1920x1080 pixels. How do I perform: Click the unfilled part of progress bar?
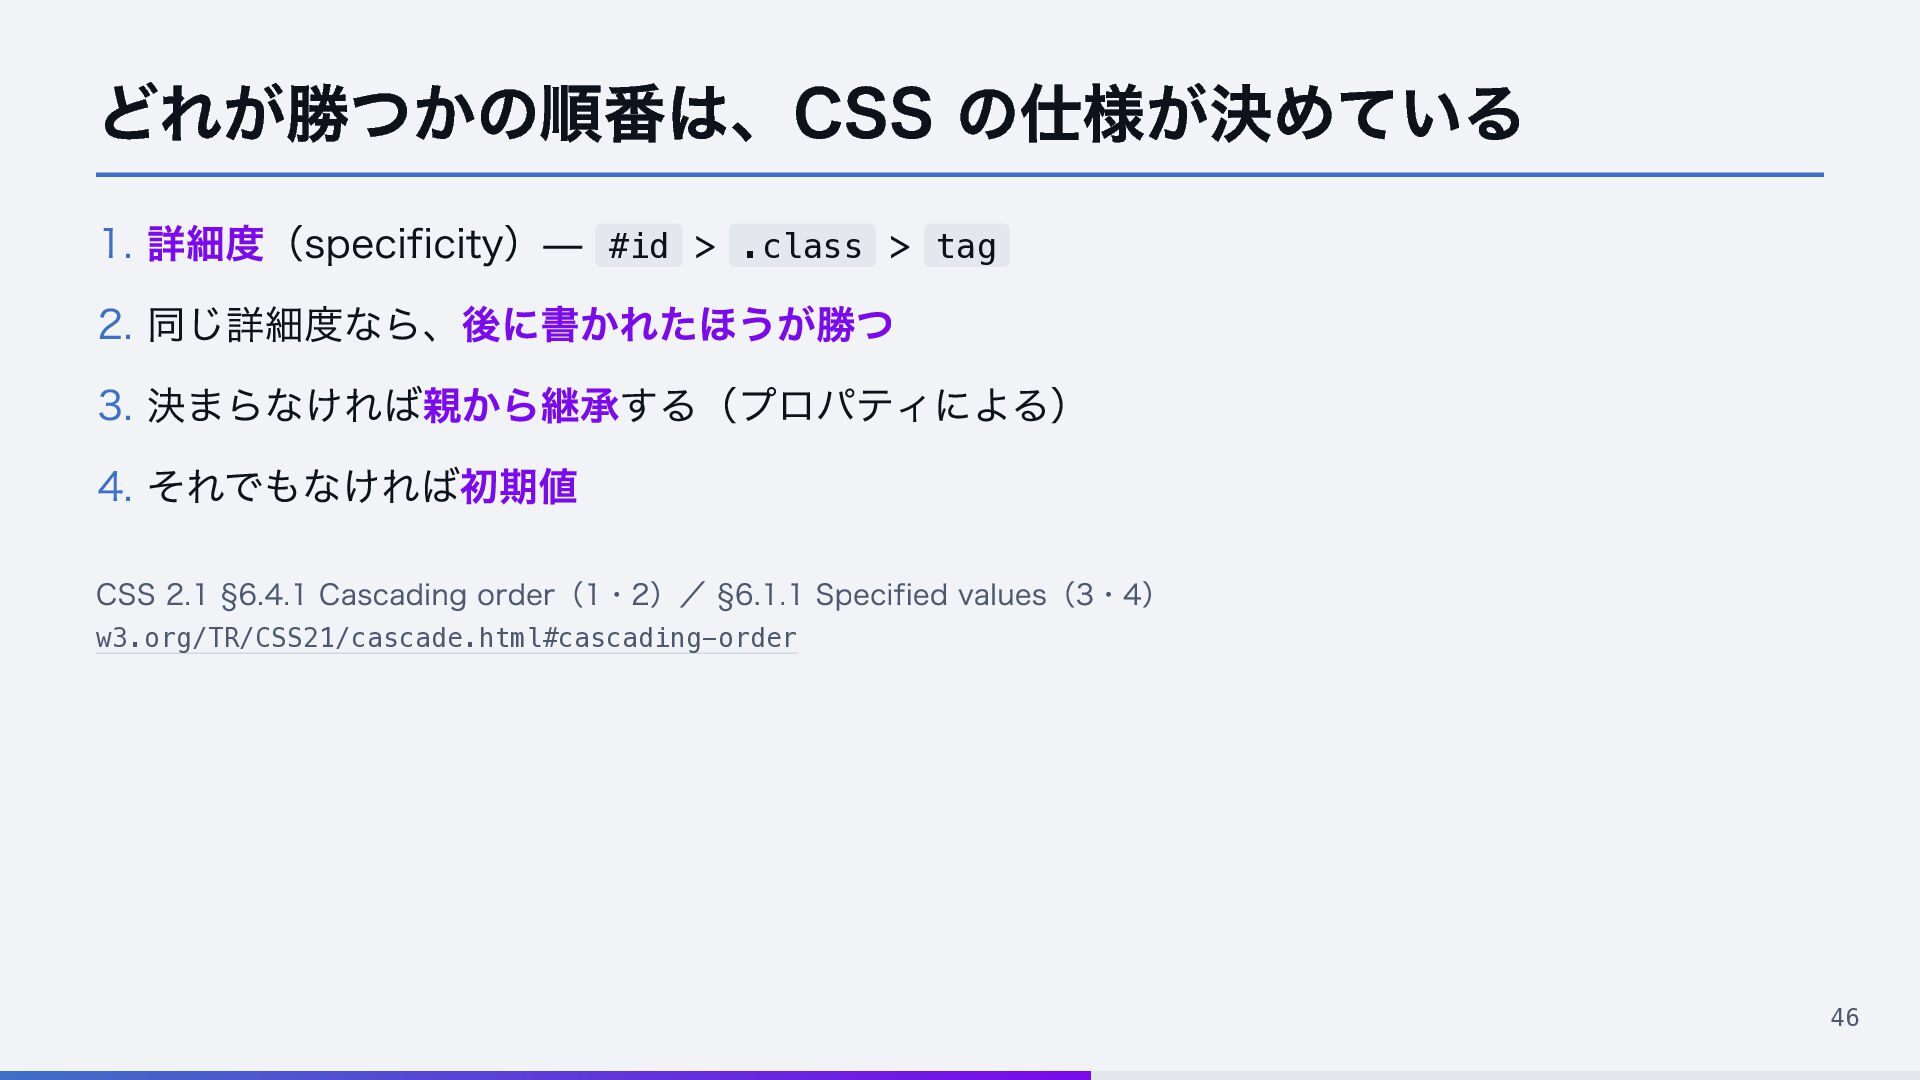pos(1505,1076)
